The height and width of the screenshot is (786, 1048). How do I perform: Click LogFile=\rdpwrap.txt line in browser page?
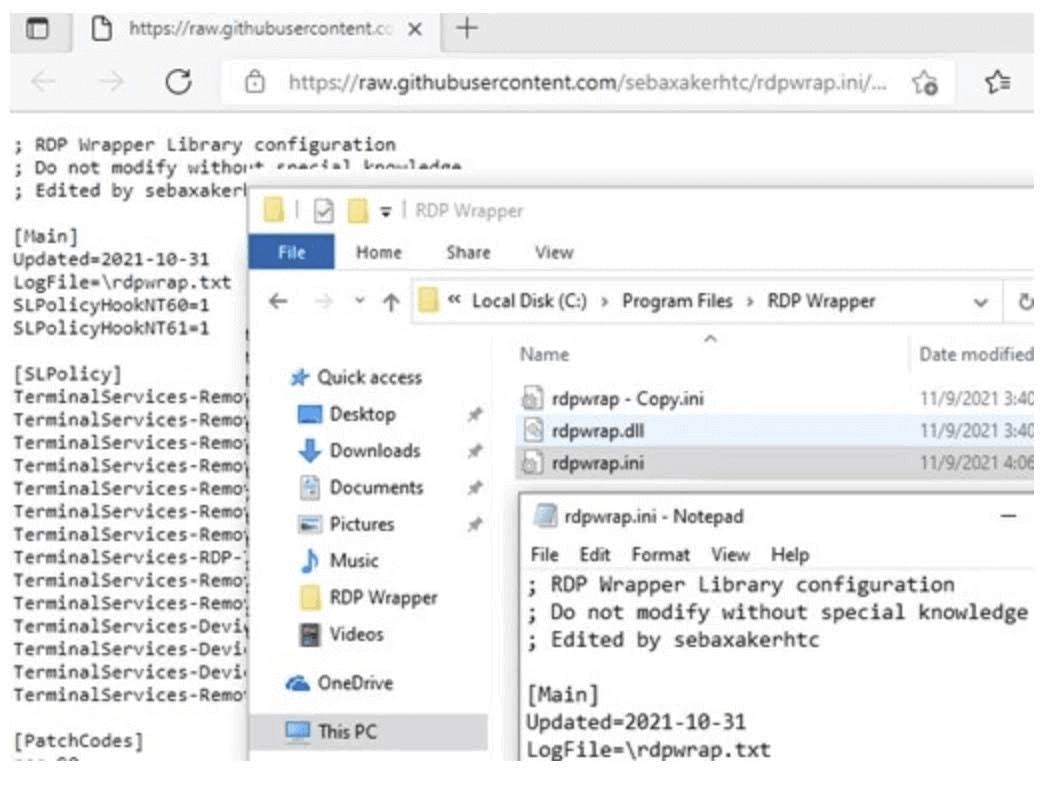tap(122, 283)
